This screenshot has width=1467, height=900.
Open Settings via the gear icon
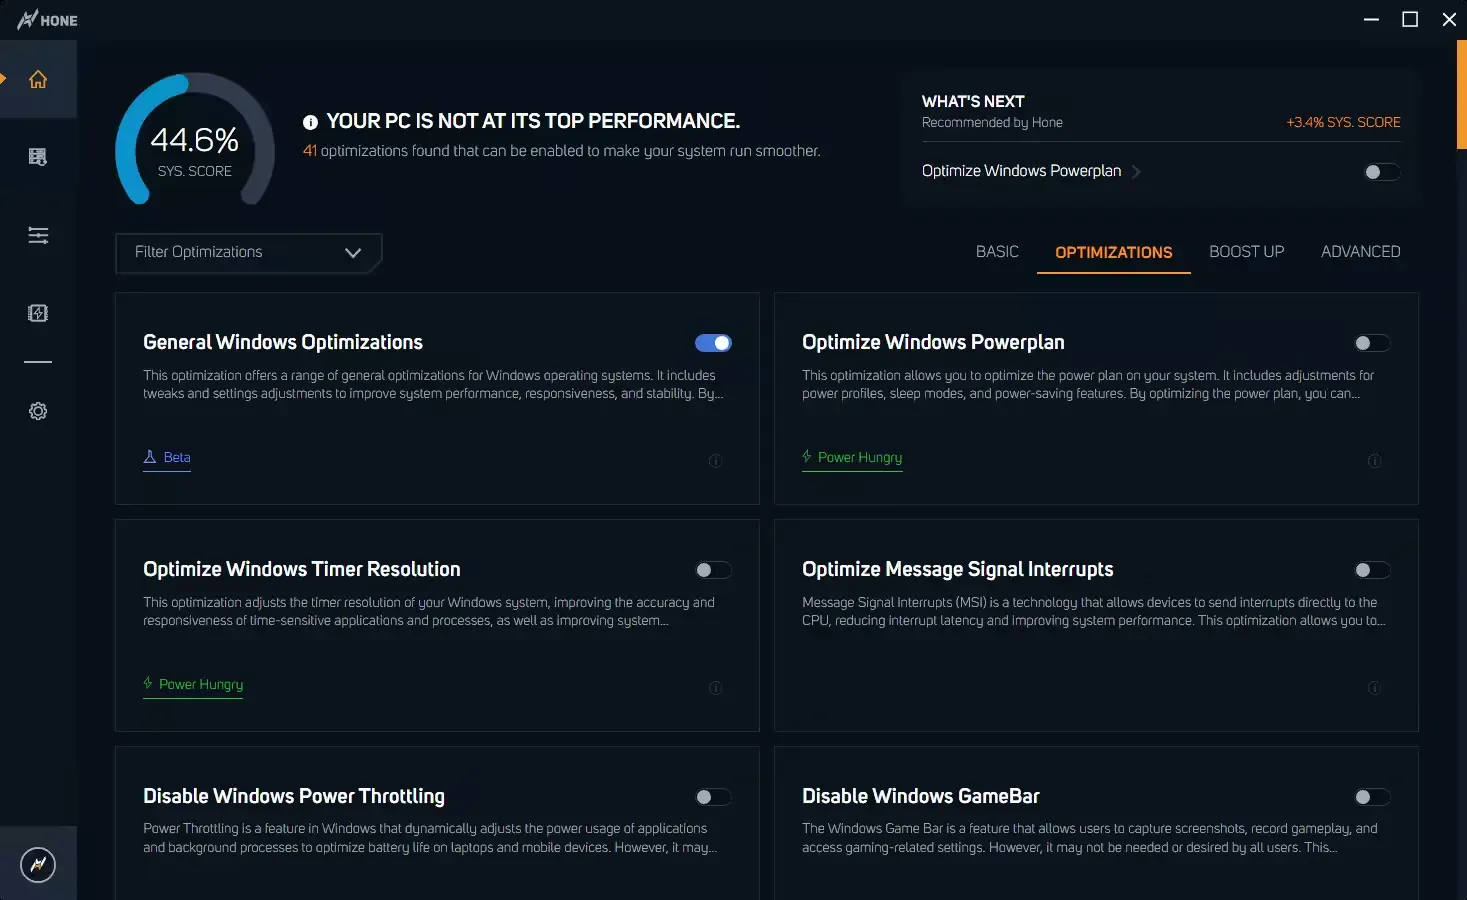click(x=38, y=411)
